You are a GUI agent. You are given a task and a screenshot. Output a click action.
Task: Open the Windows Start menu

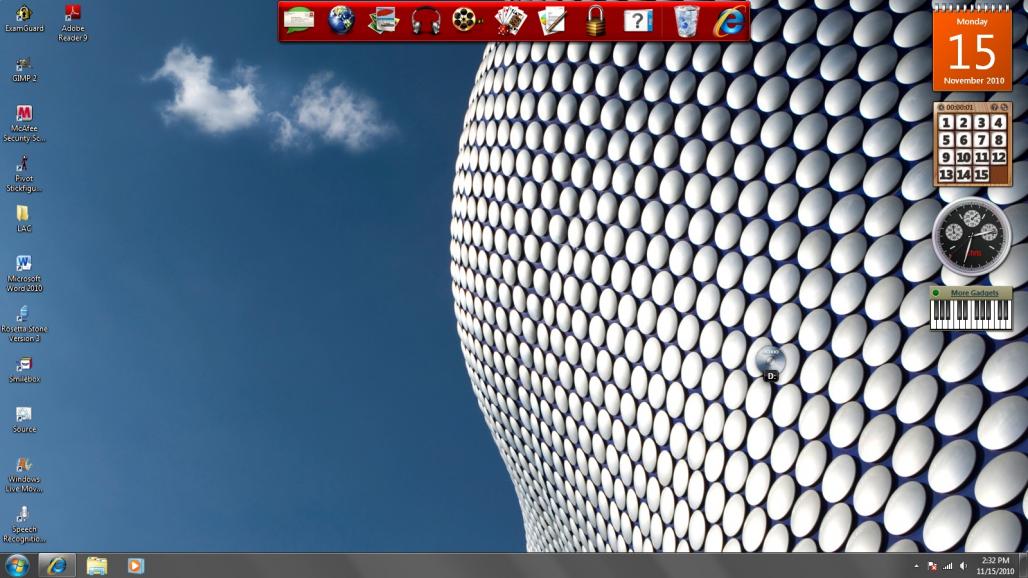(17, 565)
